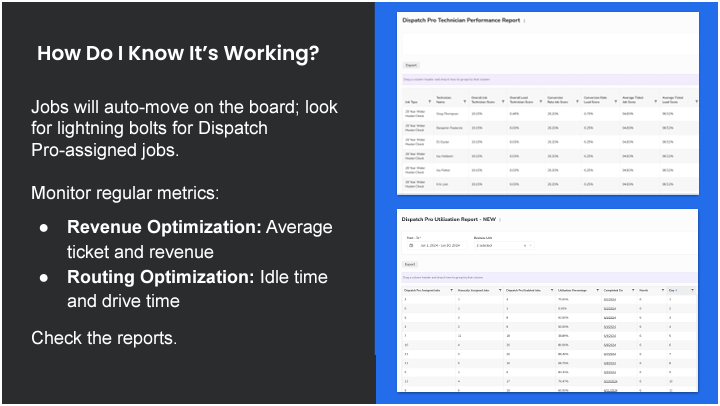Sort by the Completed On column header

(x=613, y=290)
